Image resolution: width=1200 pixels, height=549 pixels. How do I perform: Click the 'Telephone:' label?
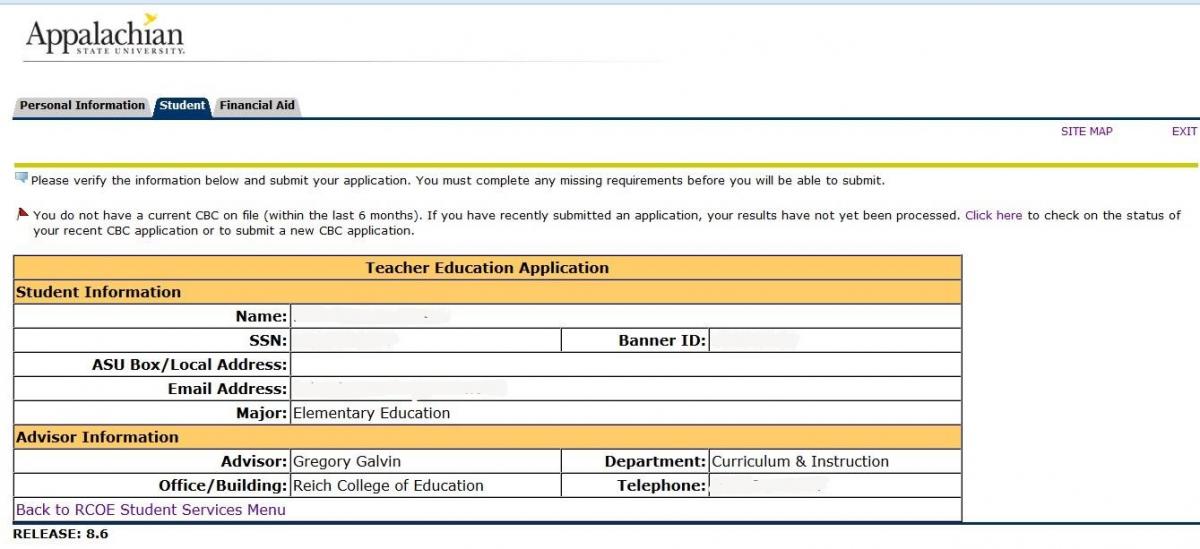[662, 486]
